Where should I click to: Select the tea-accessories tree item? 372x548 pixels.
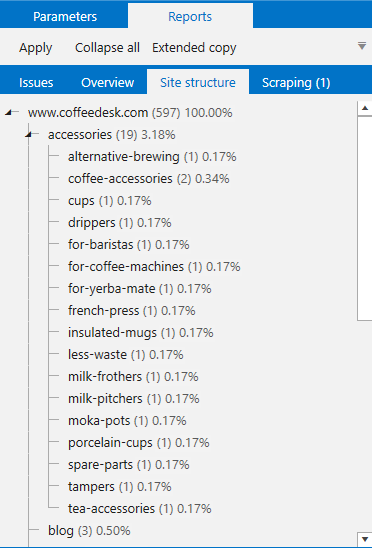[x=140, y=509]
